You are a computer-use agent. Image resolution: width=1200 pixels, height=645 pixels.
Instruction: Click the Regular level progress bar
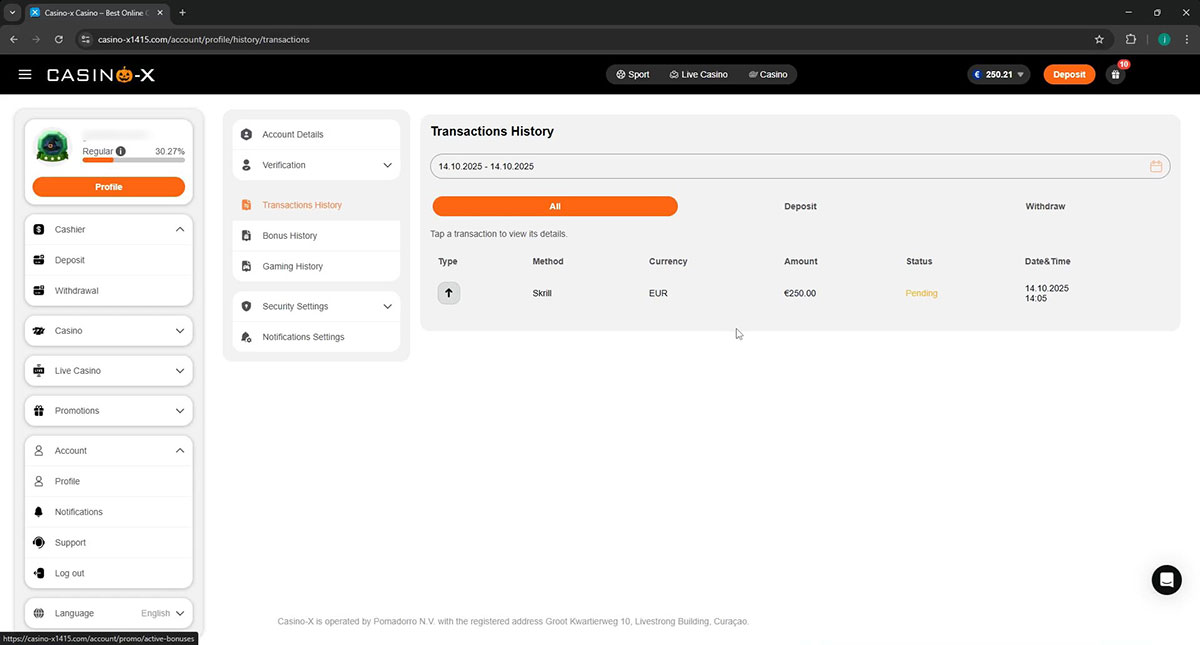tap(133, 160)
